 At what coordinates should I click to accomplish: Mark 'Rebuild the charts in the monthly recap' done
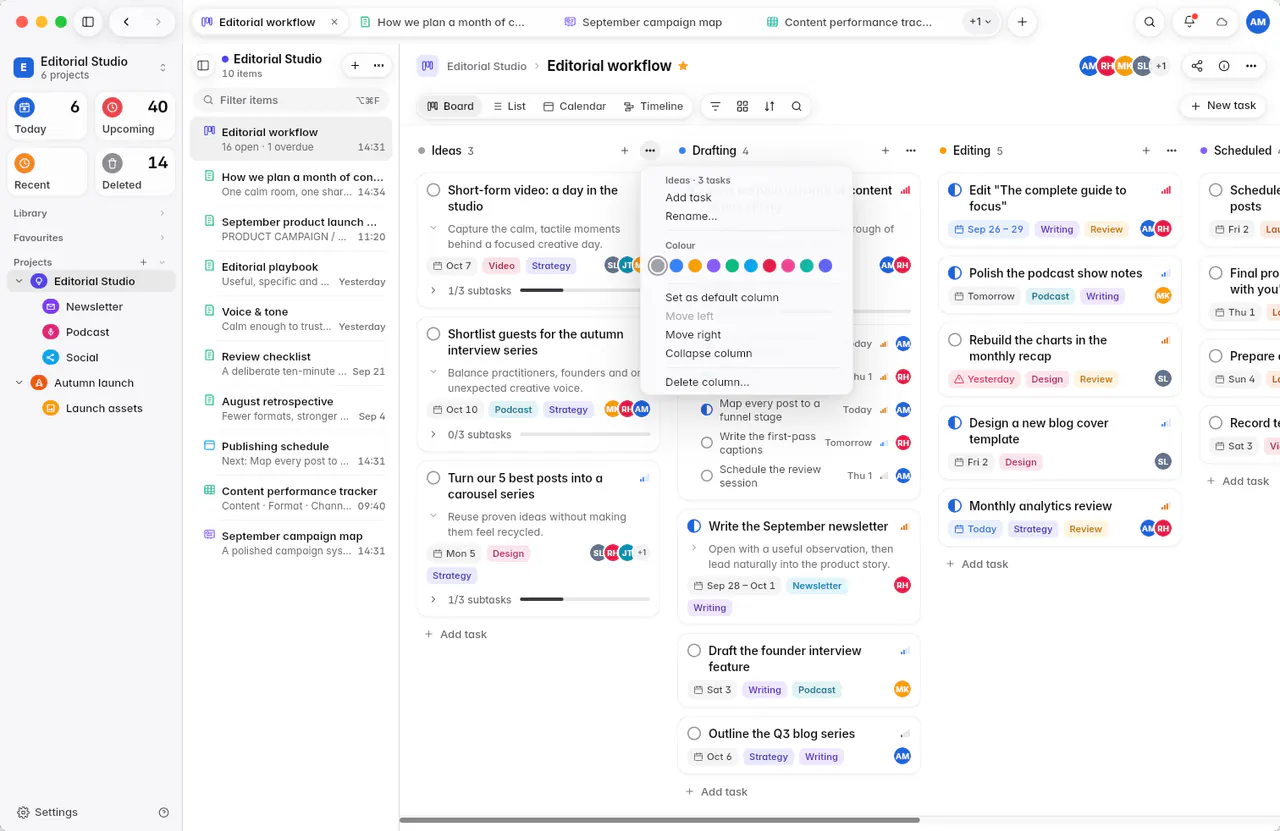(x=954, y=340)
